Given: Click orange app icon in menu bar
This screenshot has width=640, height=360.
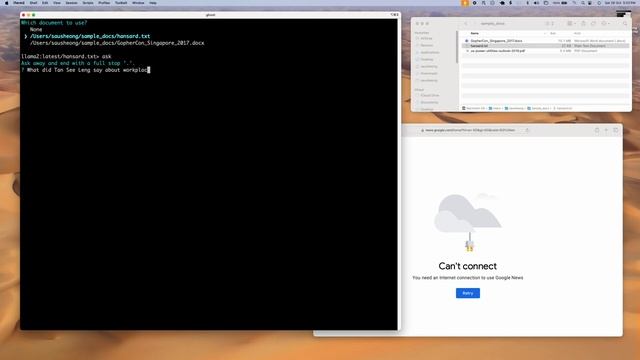Looking at the screenshot, I should point(464,3).
